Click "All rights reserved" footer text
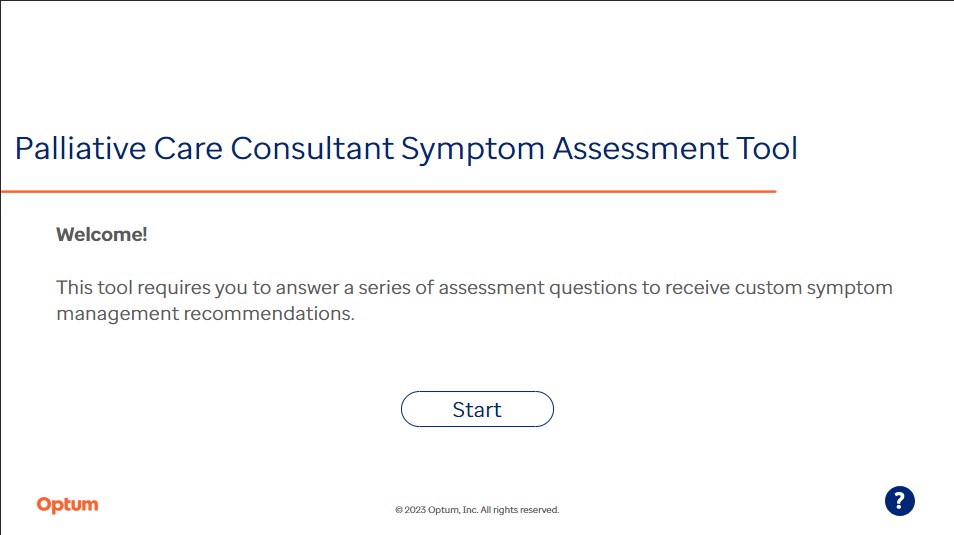 click(x=520, y=510)
